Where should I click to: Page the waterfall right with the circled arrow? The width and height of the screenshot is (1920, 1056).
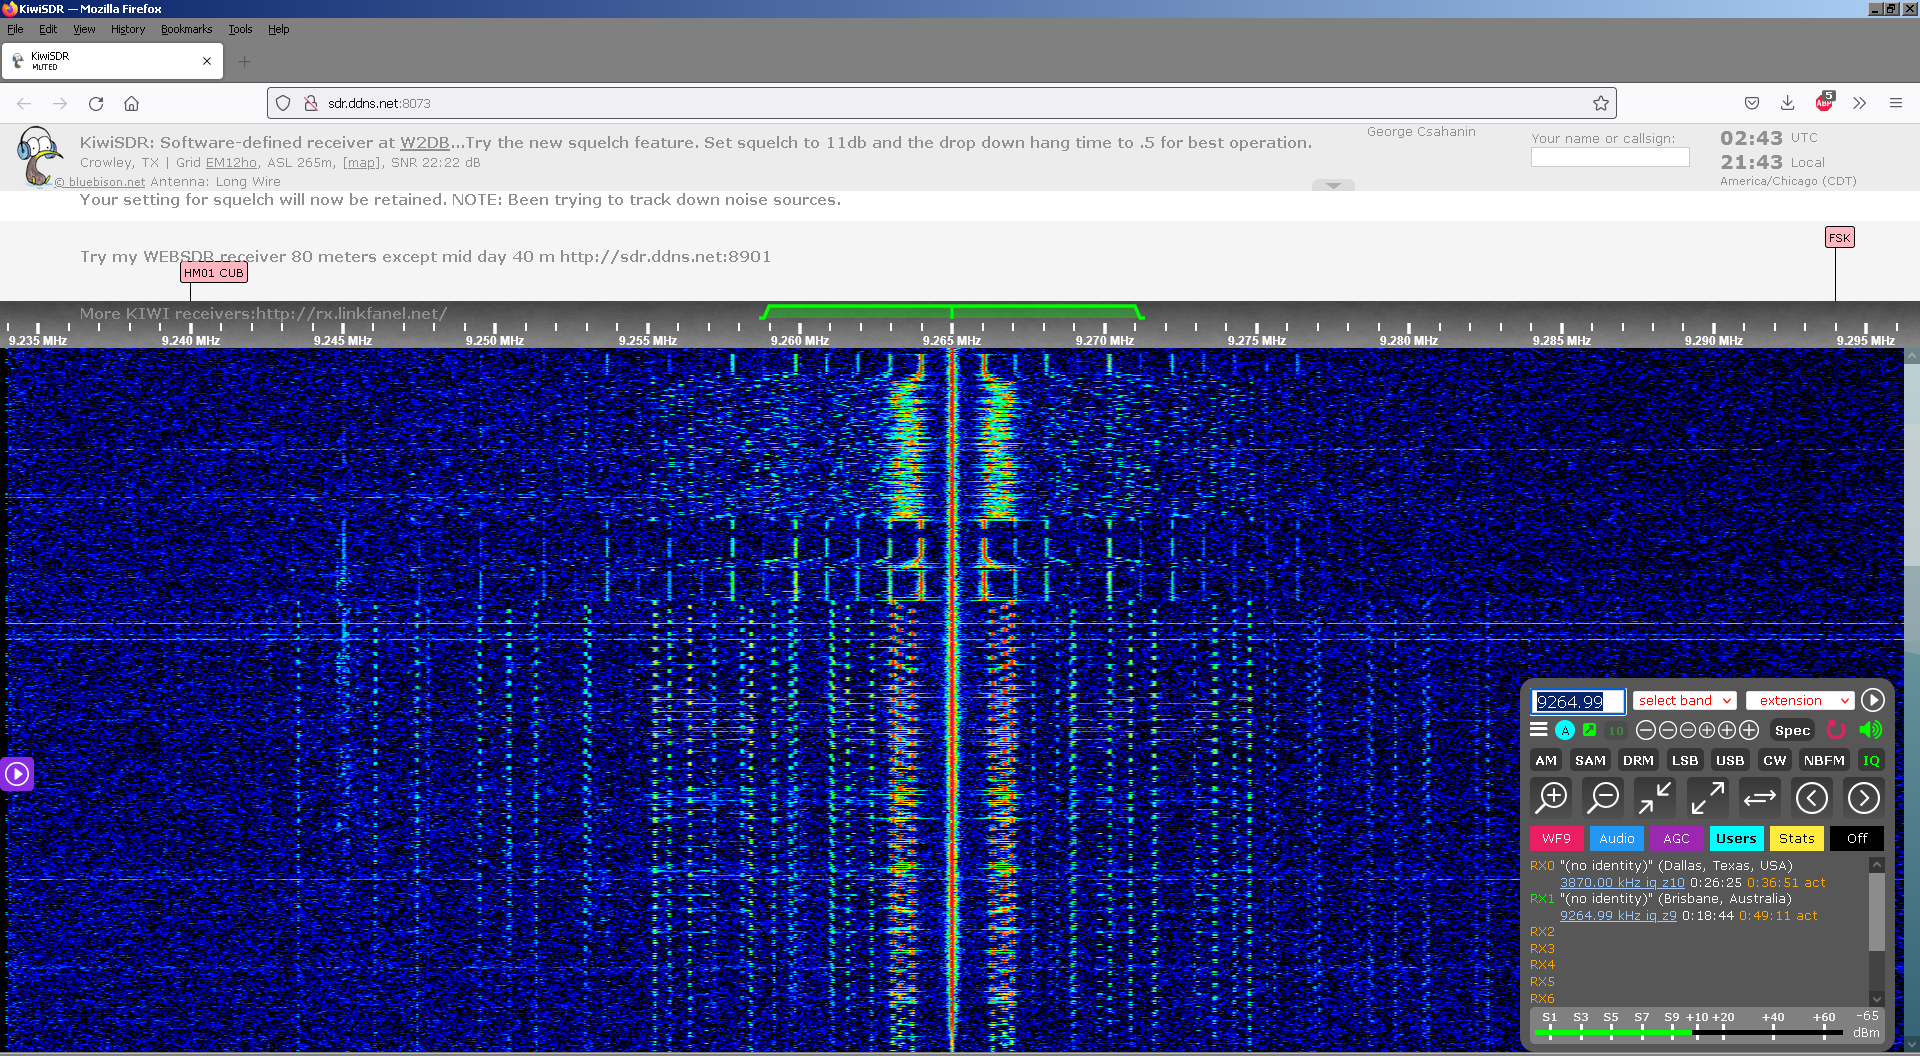click(1863, 798)
